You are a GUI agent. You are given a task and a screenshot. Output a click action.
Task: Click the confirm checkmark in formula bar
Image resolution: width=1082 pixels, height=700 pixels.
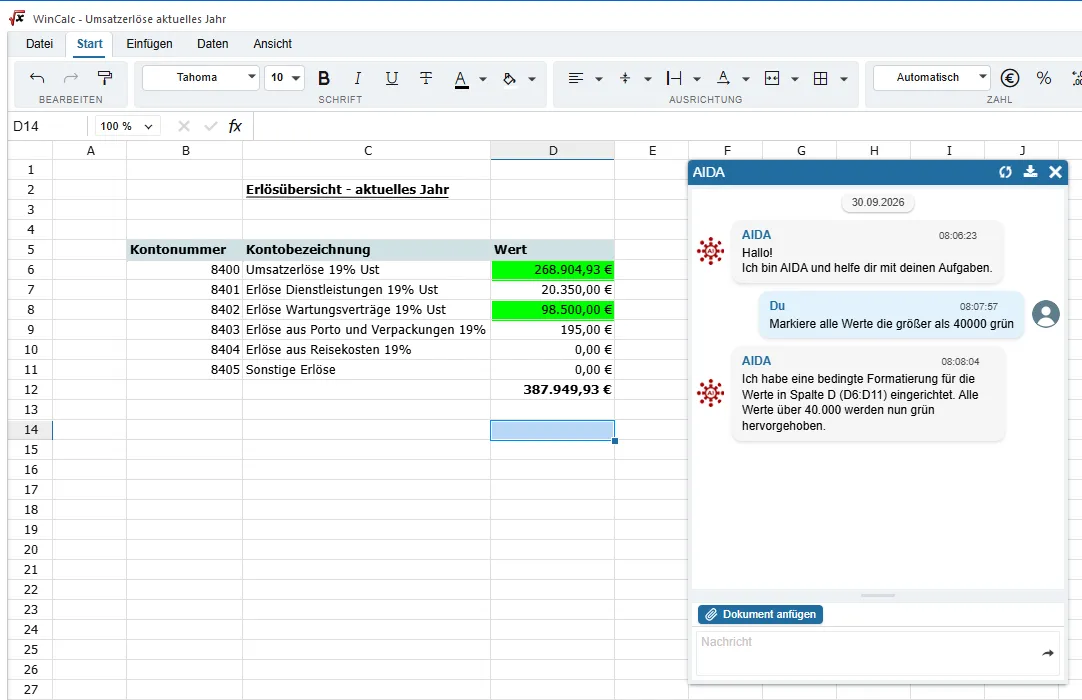pos(210,126)
